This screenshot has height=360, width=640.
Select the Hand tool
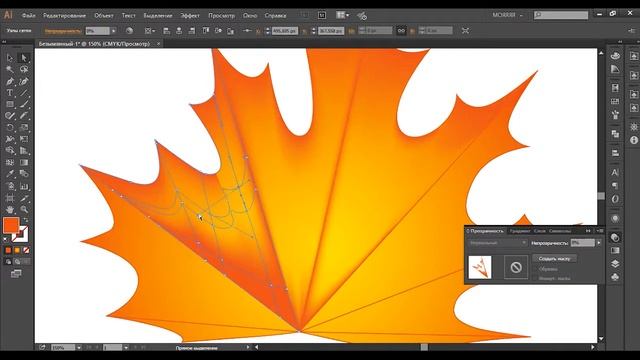click(10, 209)
